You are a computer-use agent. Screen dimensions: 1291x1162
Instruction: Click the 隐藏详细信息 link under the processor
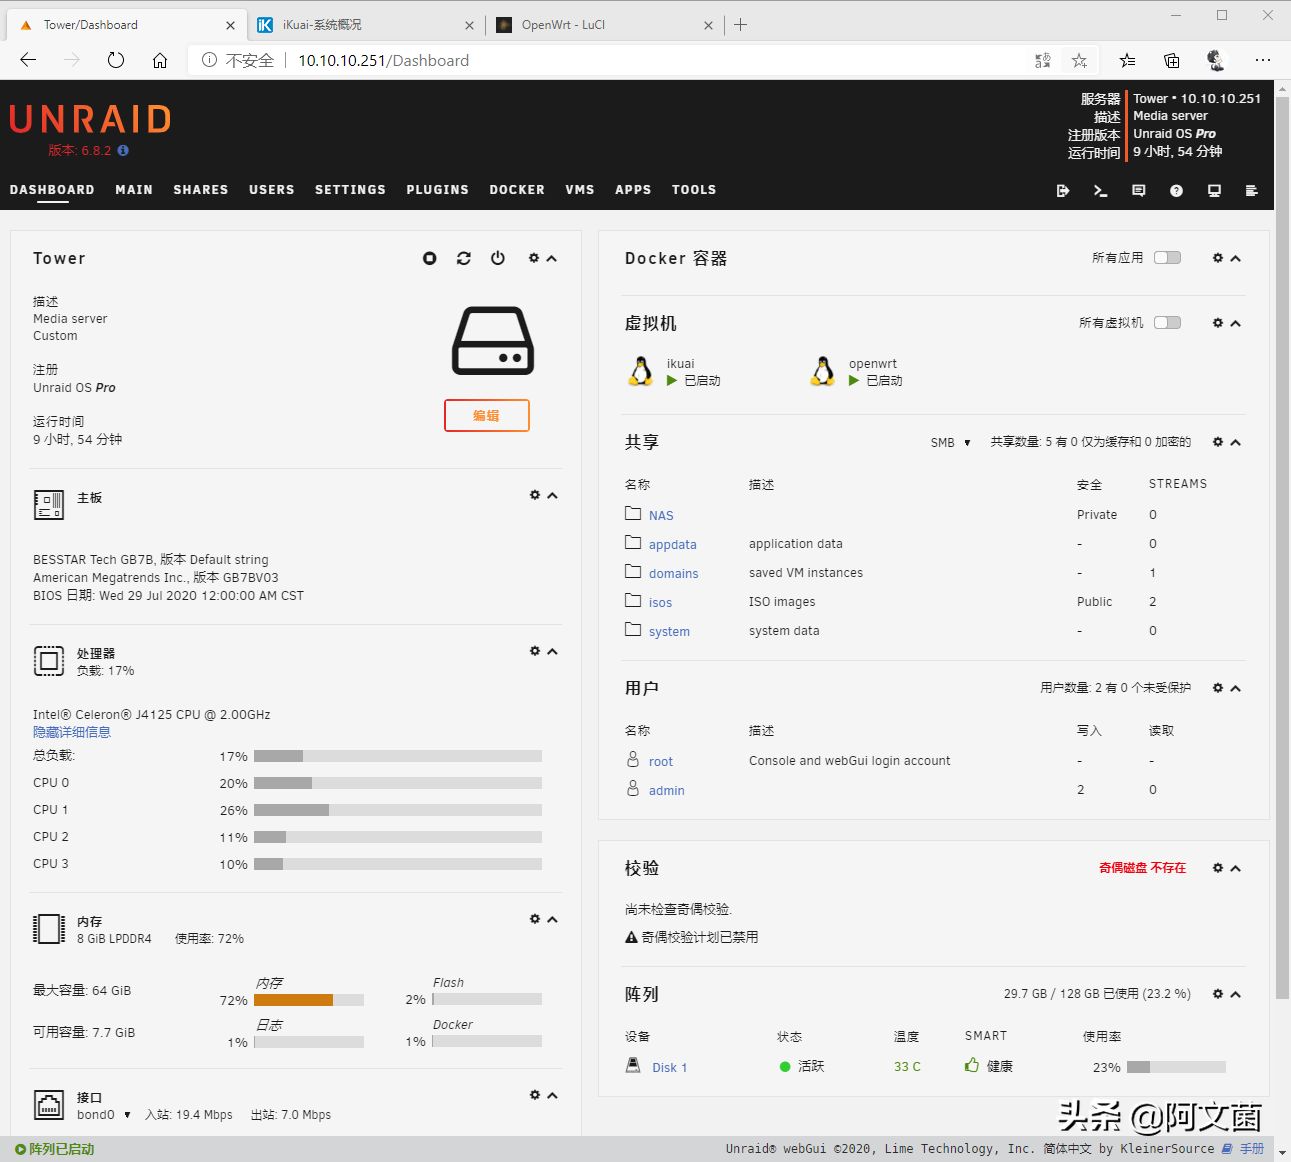coord(72,732)
